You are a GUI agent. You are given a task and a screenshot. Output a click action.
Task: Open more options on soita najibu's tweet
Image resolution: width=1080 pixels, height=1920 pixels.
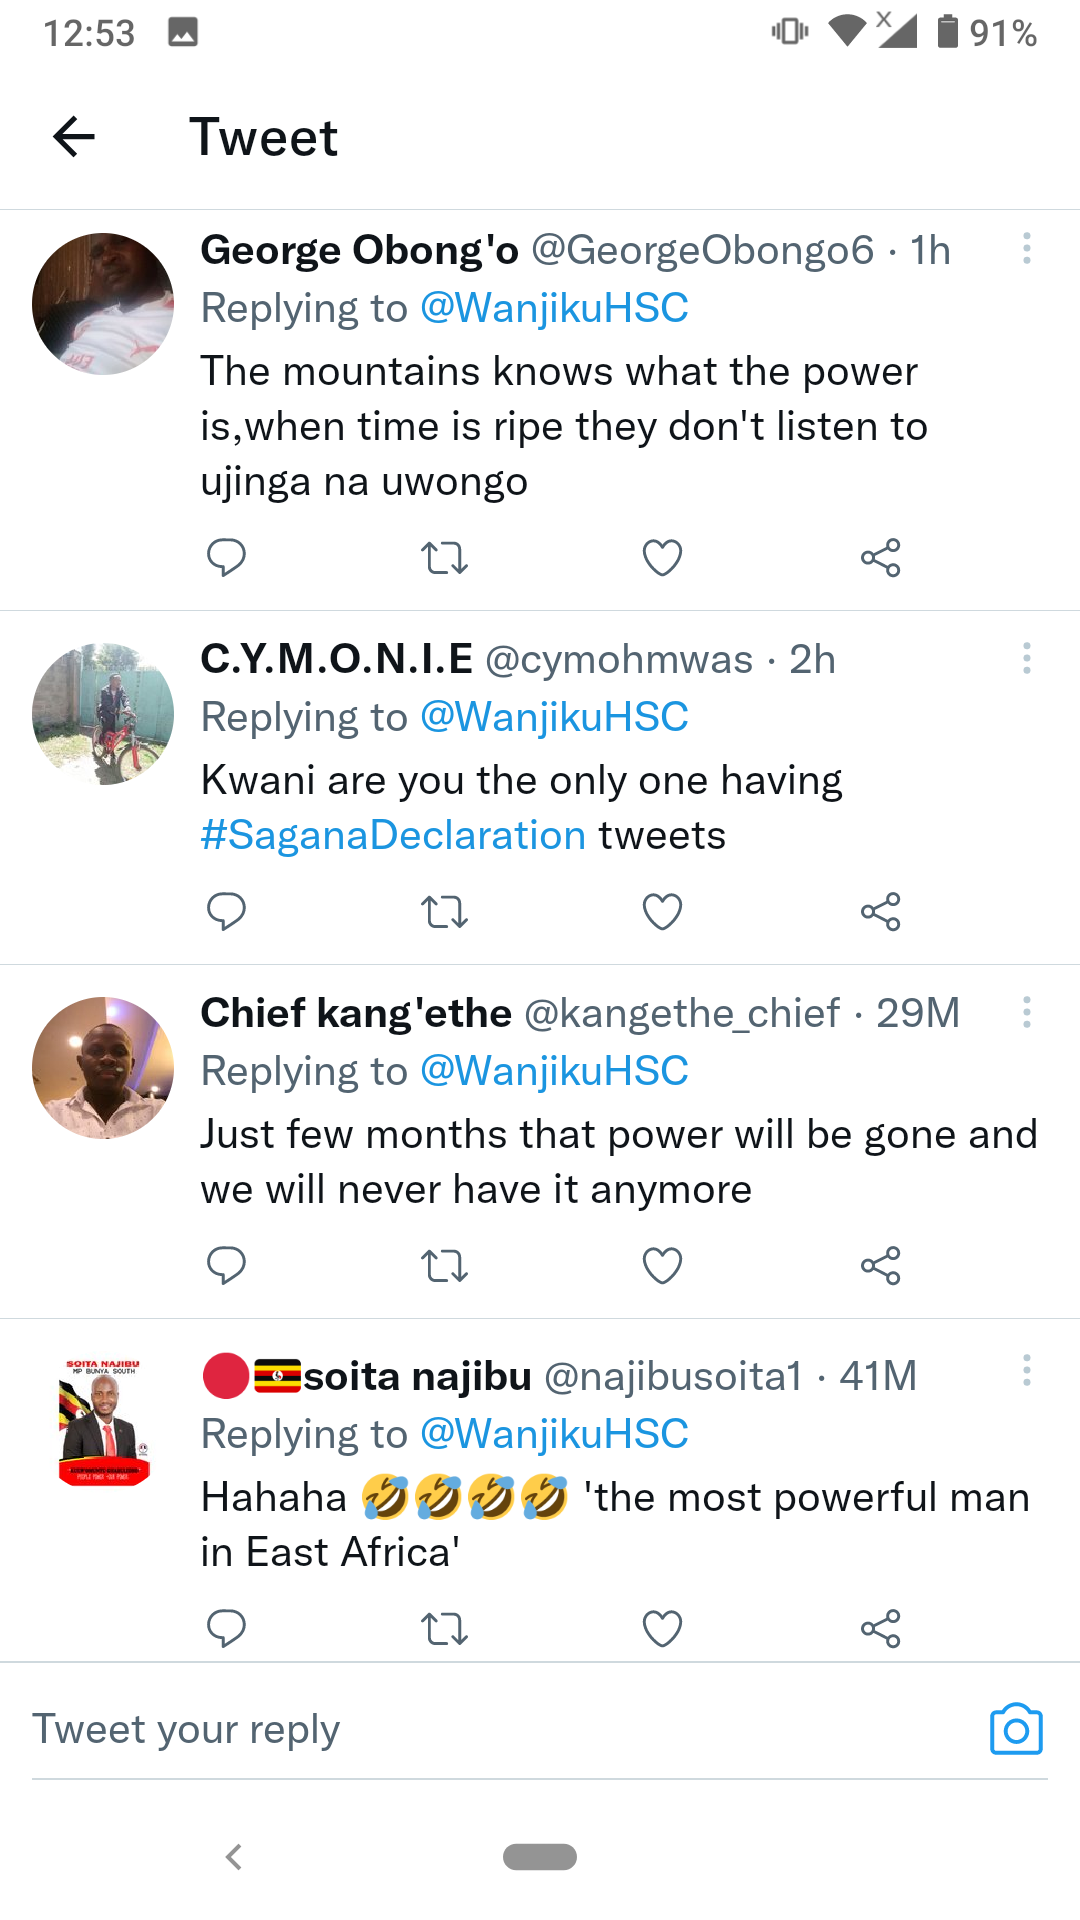click(1026, 1370)
